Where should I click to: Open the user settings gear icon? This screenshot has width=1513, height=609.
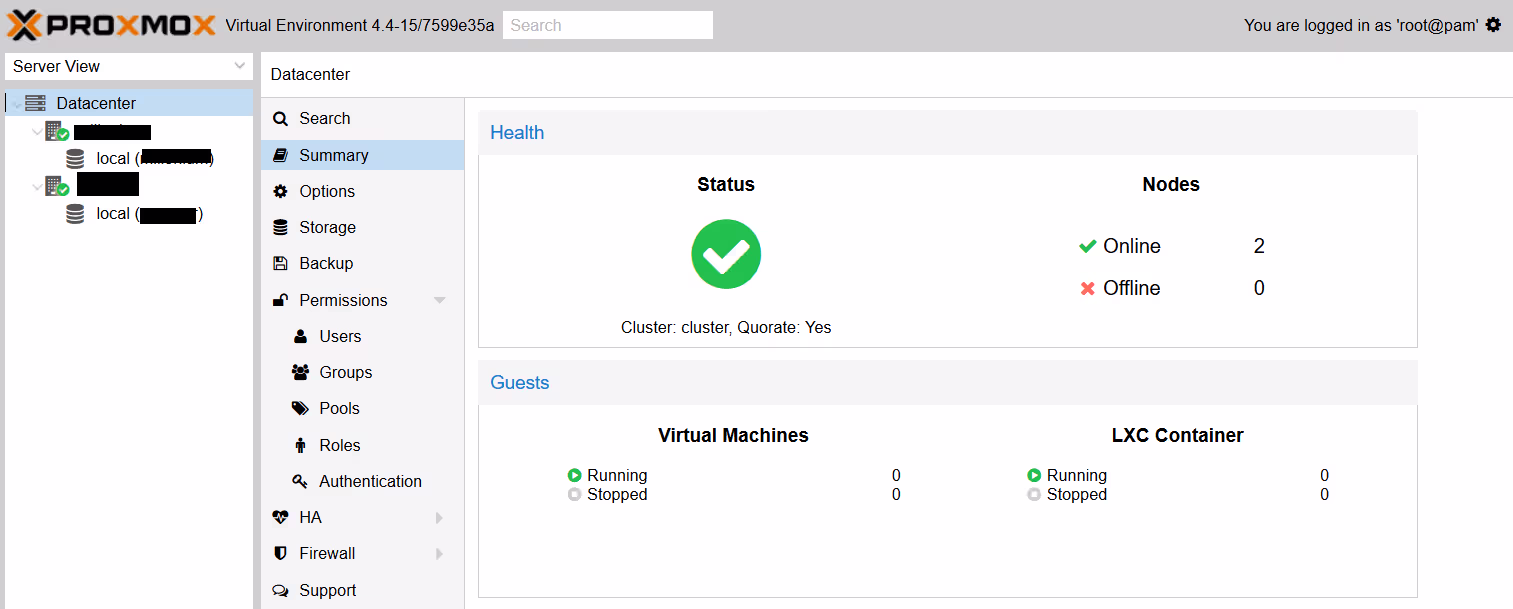pos(1493,25)
